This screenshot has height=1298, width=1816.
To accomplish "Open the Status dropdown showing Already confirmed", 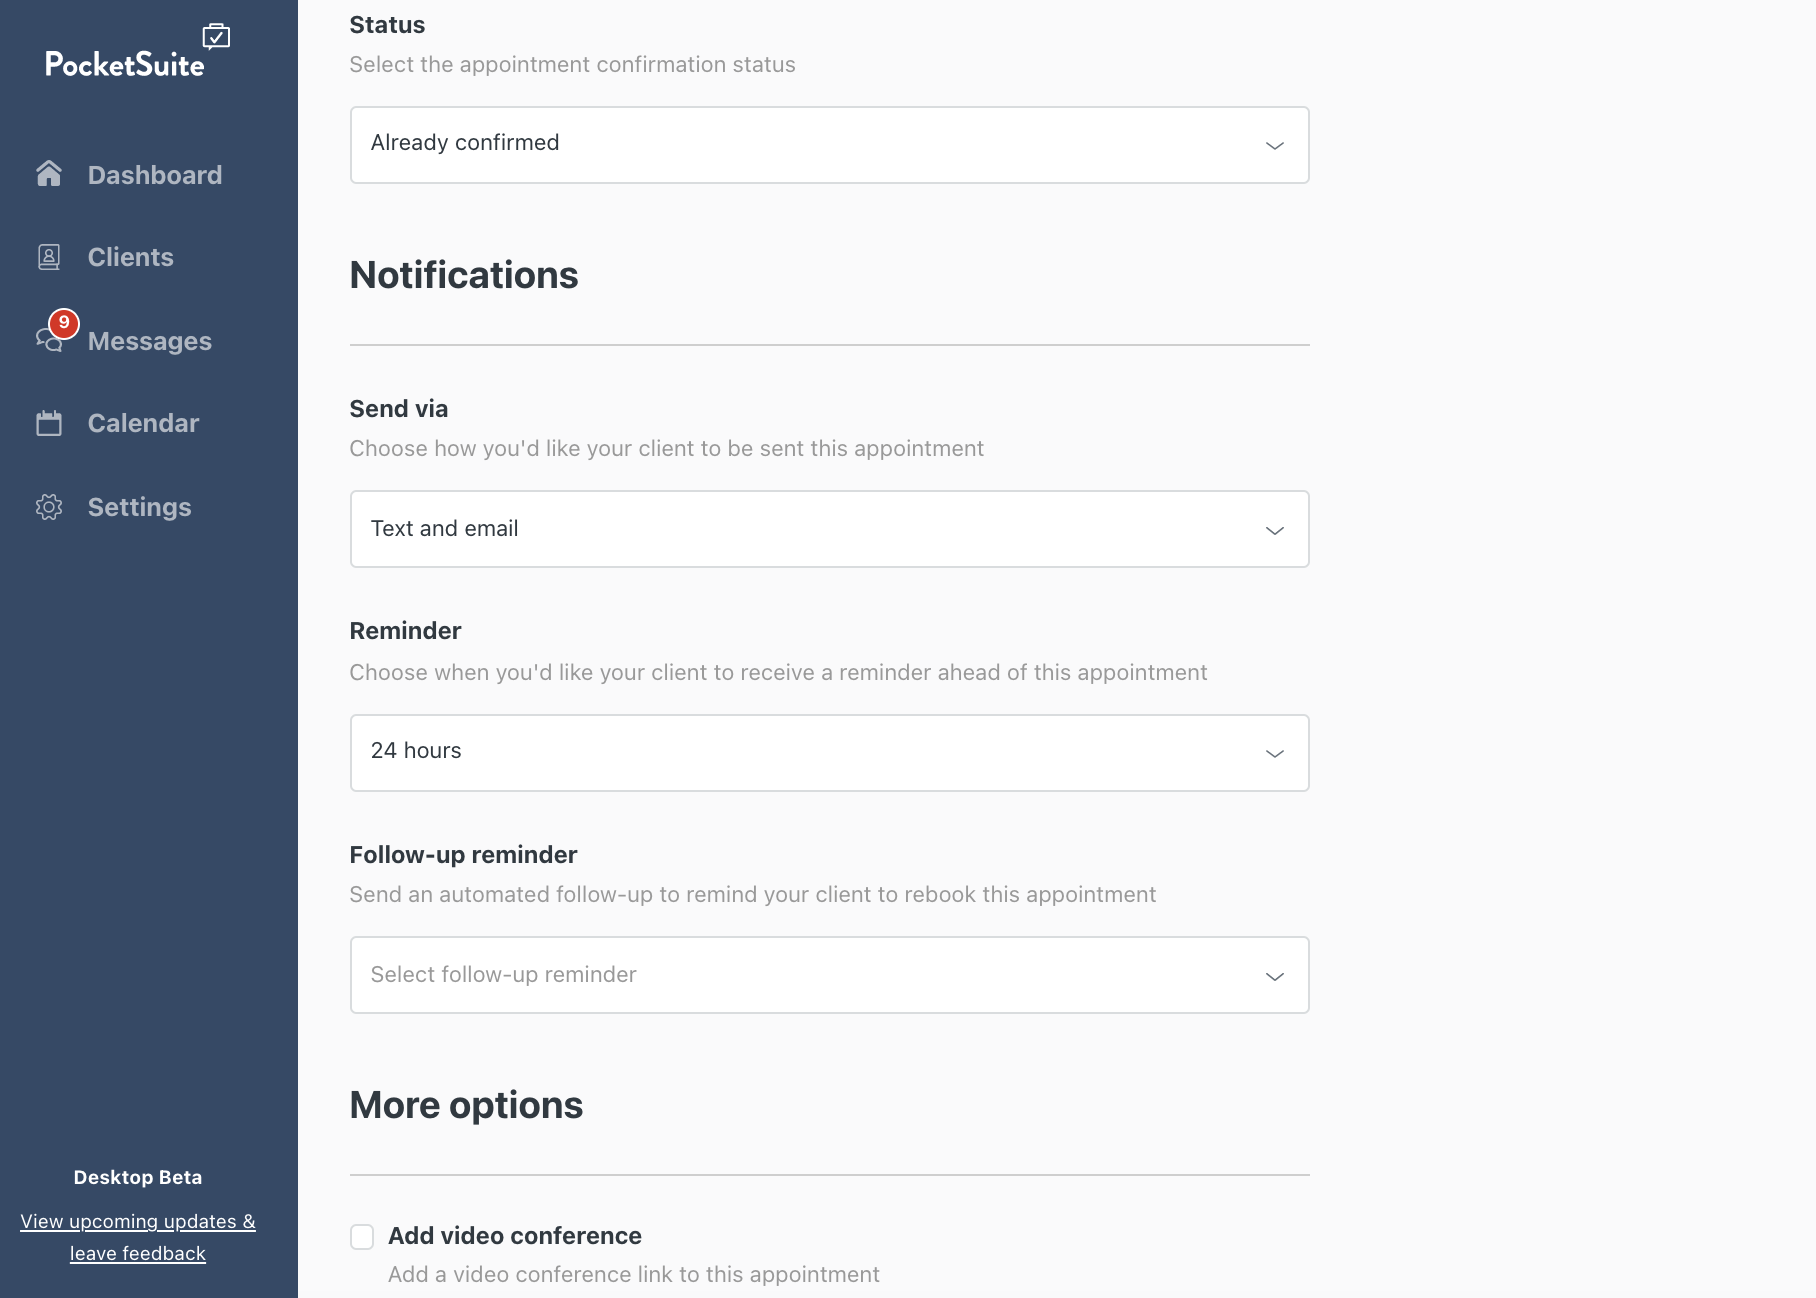I will (829, 145).
